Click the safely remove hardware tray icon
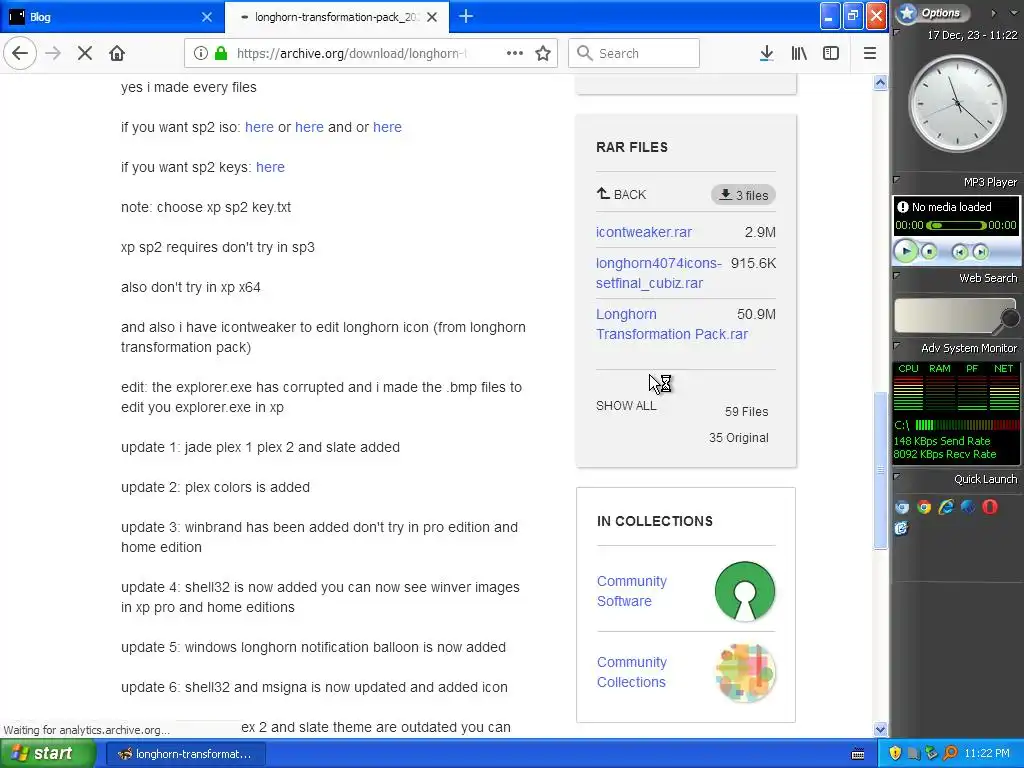 [931, 753]
